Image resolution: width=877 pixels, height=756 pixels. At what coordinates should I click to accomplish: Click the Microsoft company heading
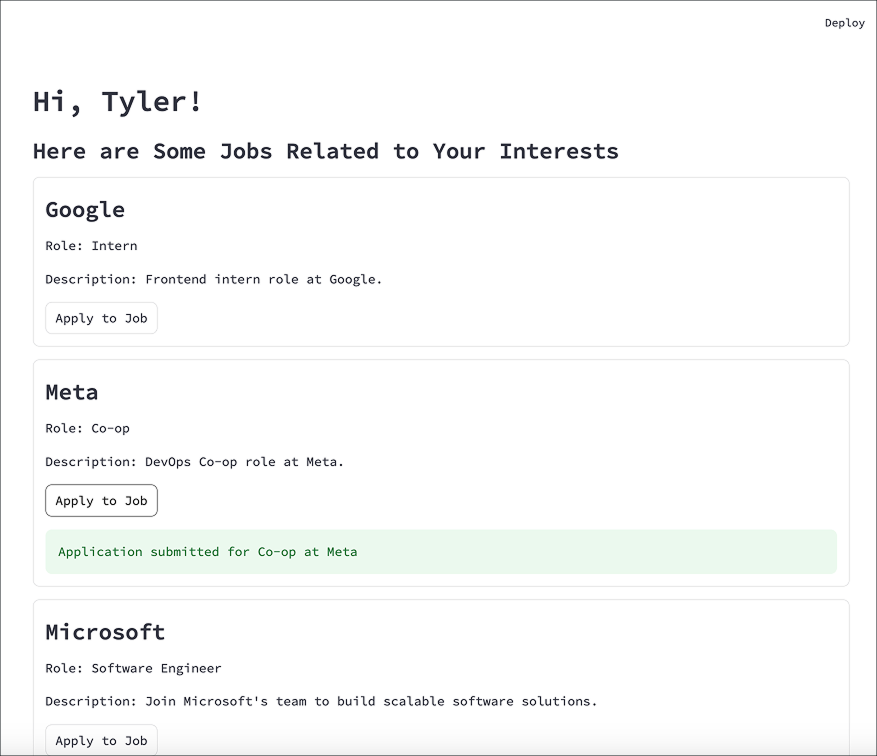coord(105,632)
